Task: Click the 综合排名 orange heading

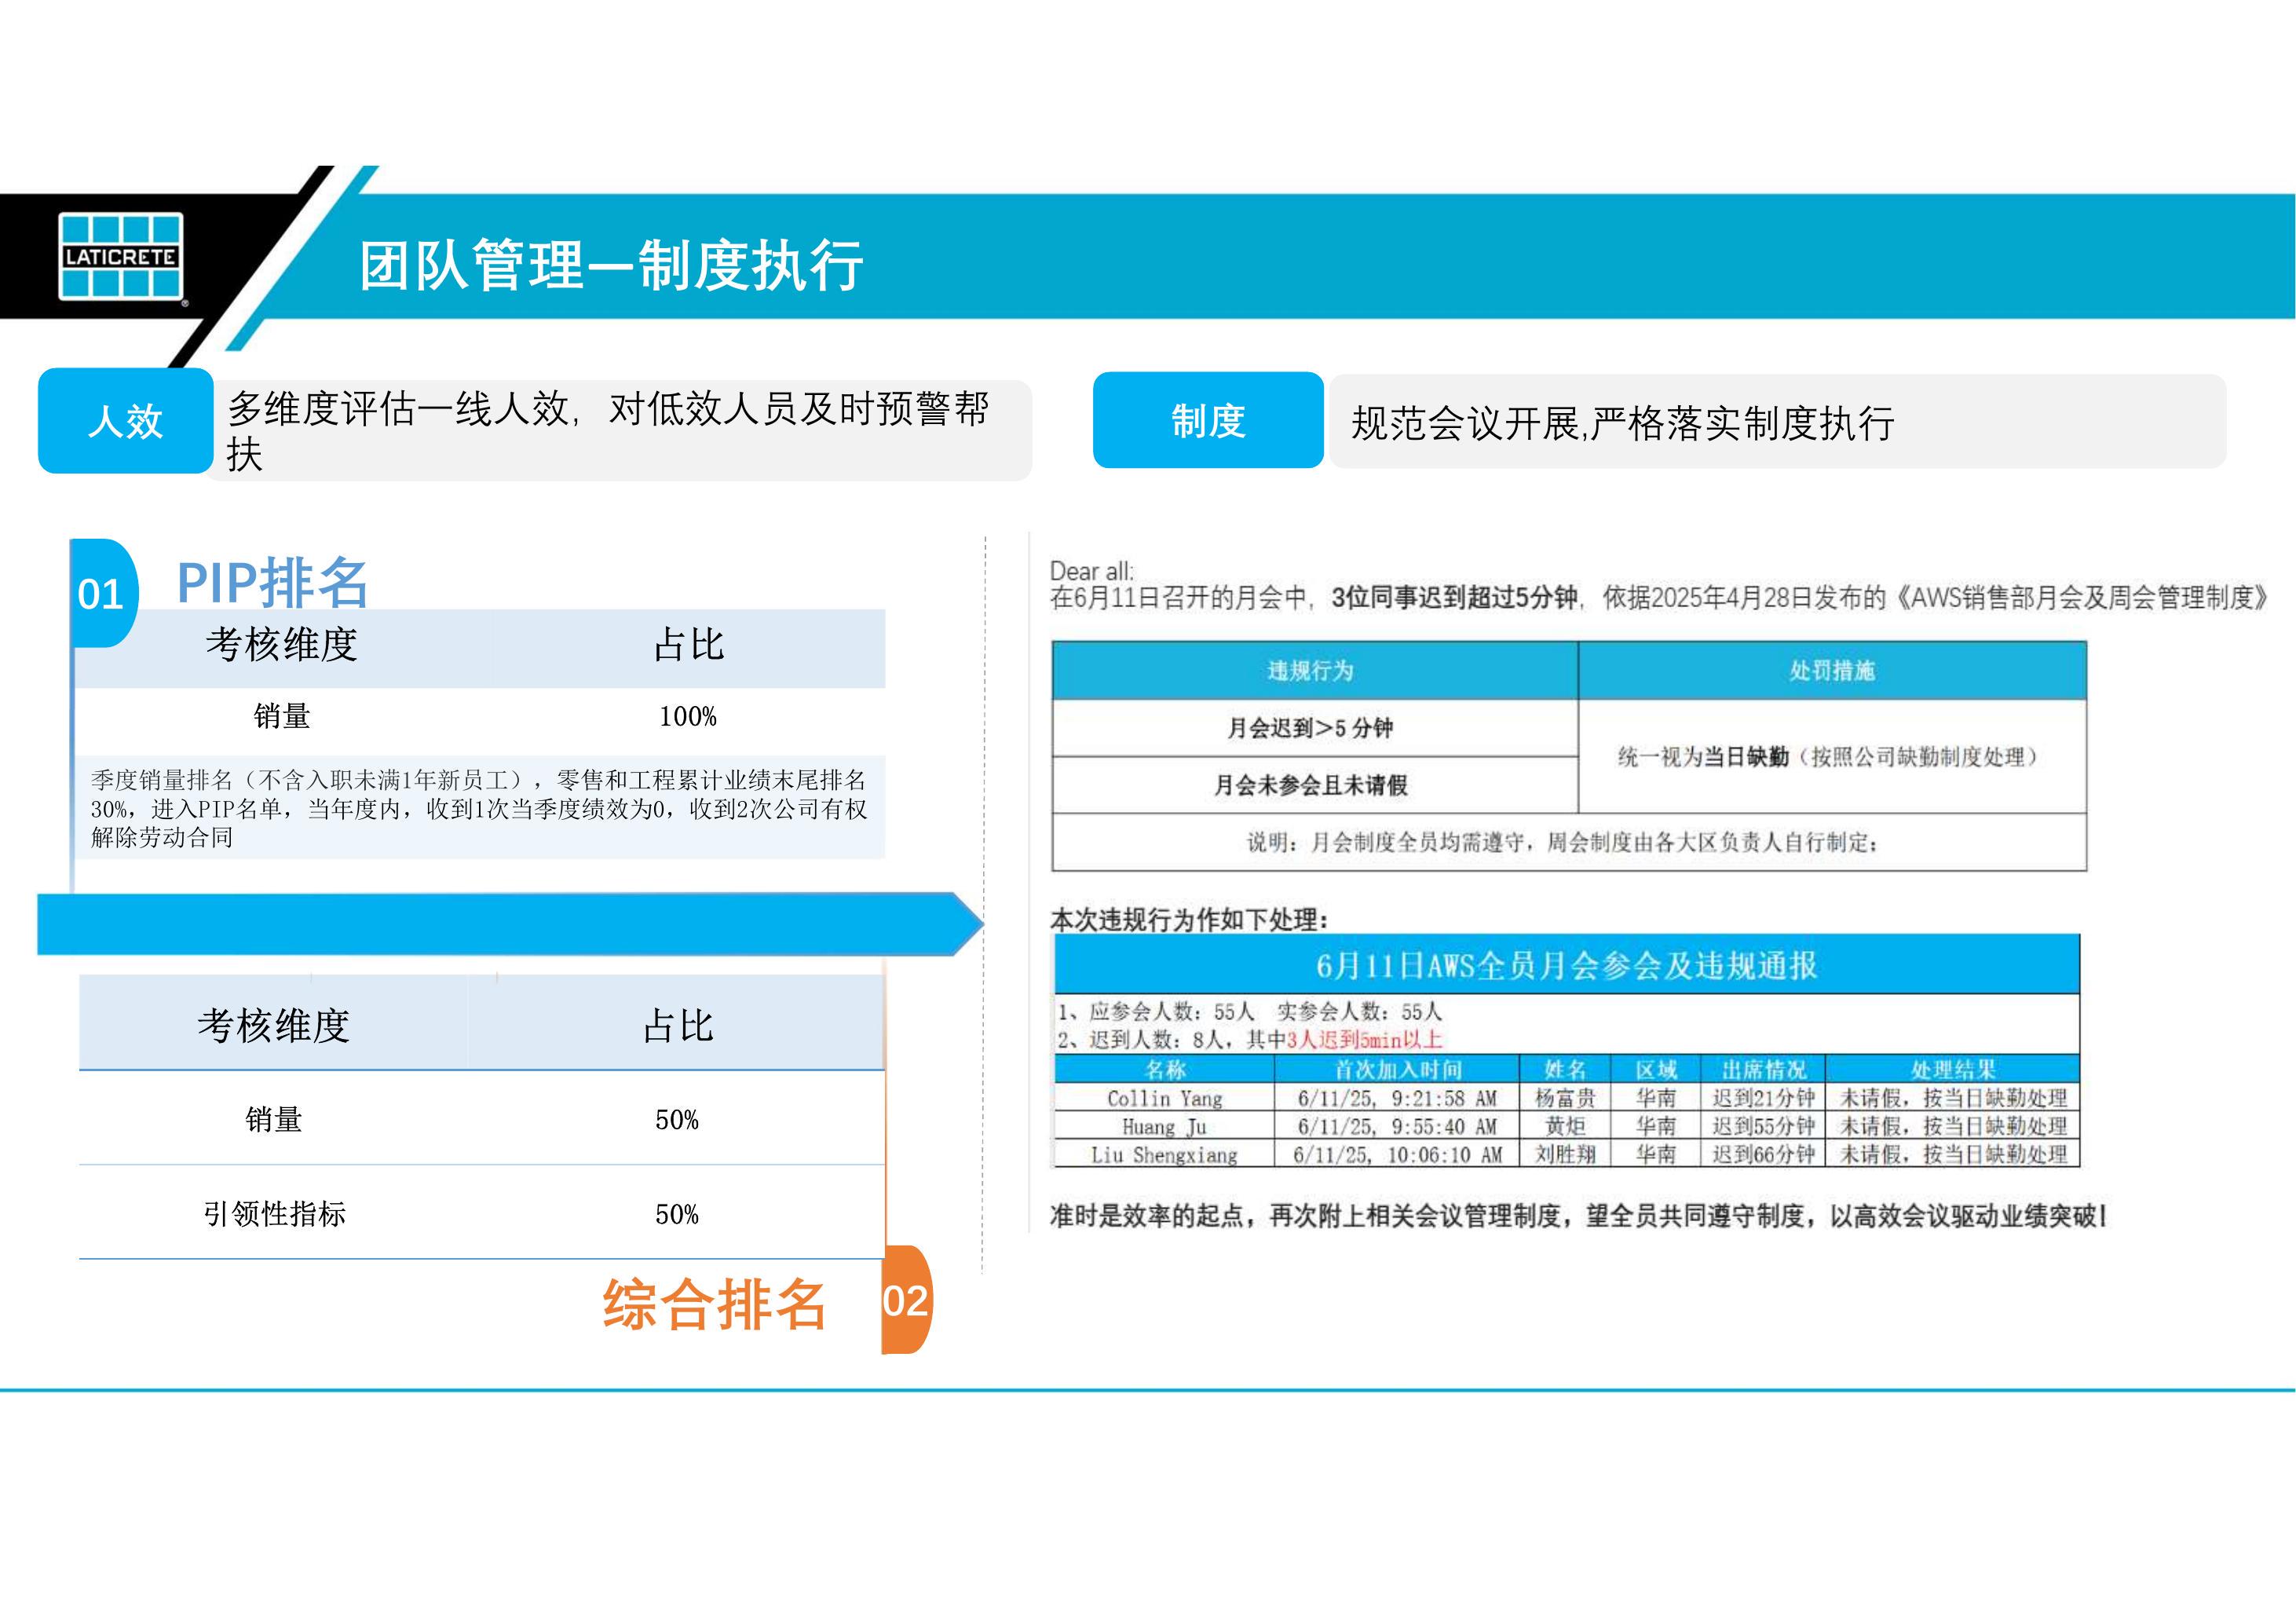Action: [714, 1304]
